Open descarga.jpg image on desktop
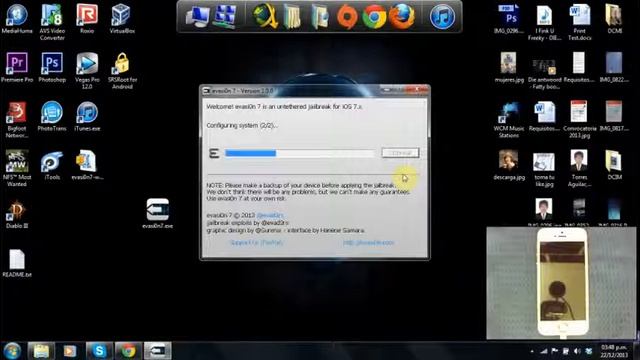This screenshot has height=360, width=640. click(x=509, y=165)
